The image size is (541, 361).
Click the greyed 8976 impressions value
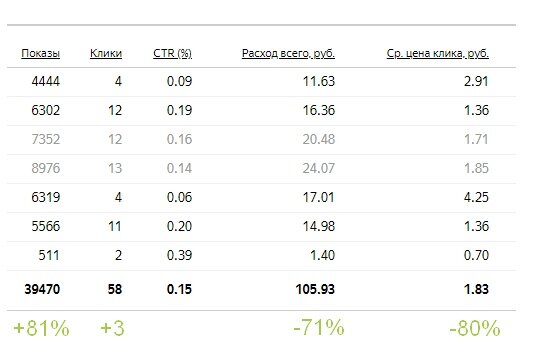pyautogui.click(x=46, y=168)
